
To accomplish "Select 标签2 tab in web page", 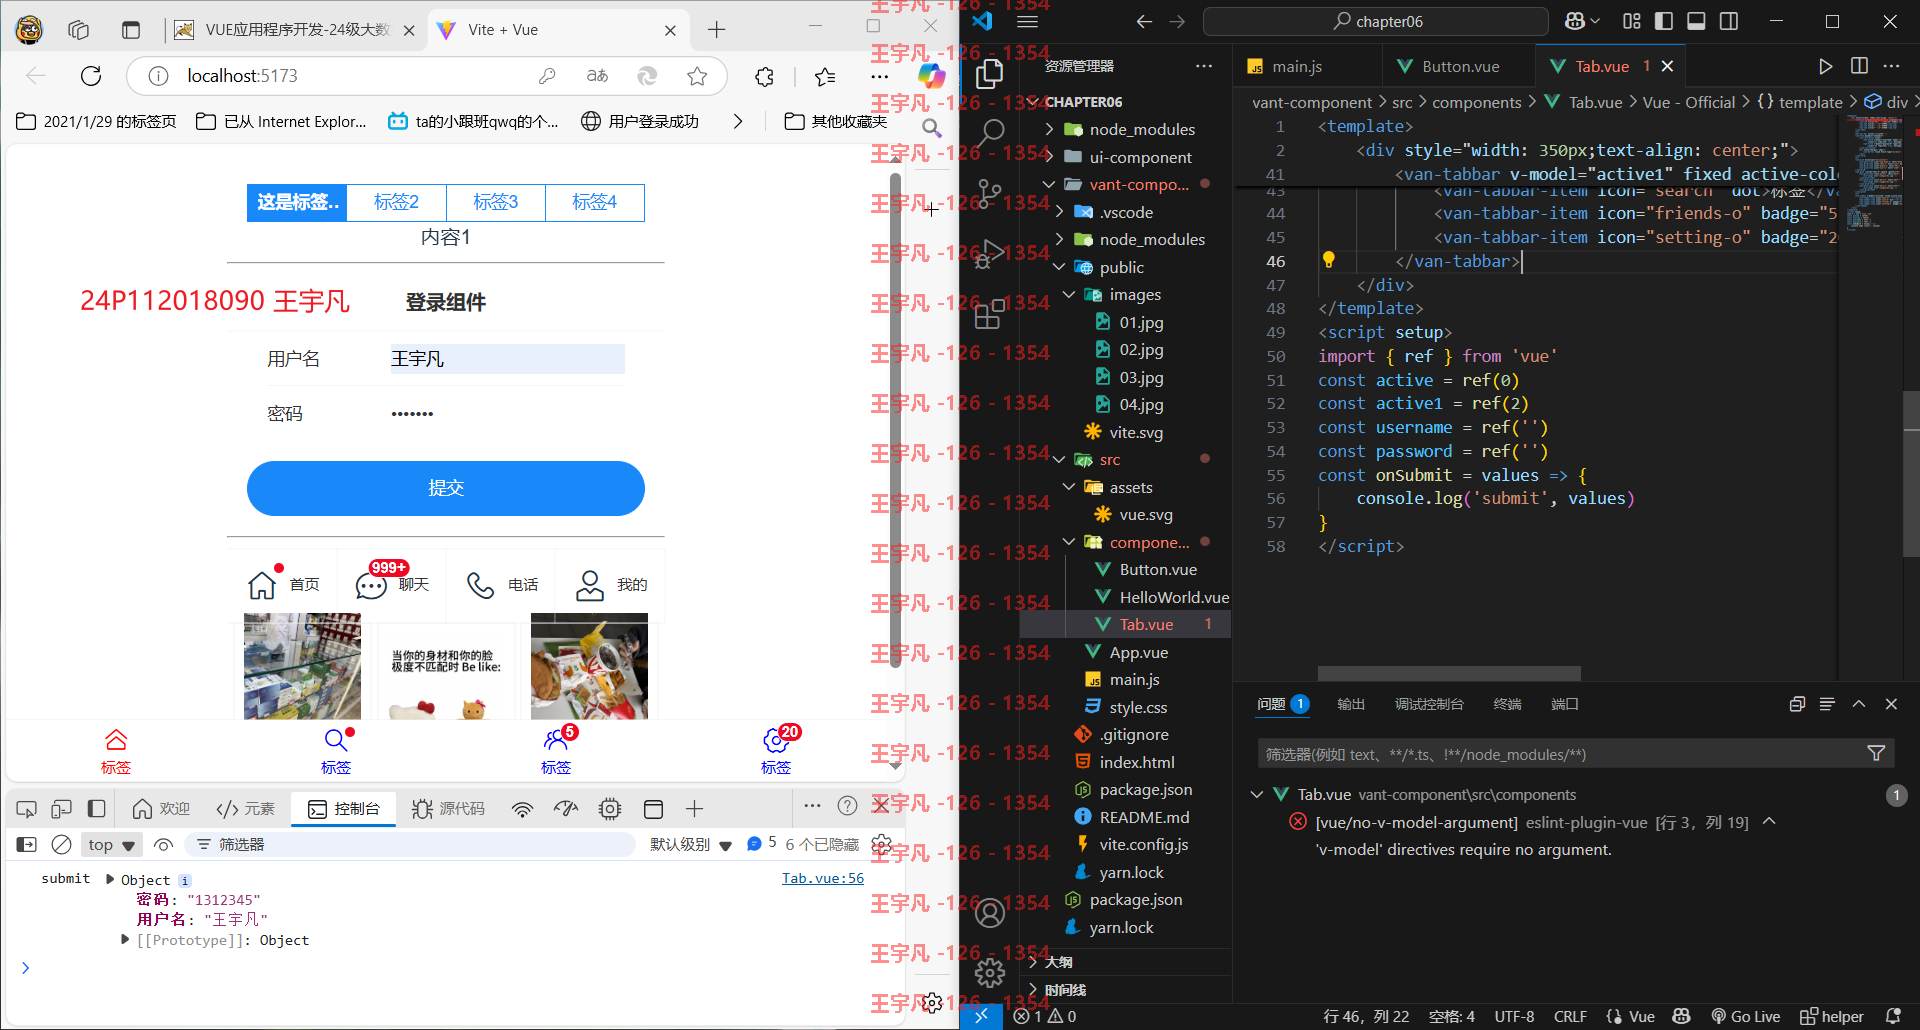I will click(396, 202).
